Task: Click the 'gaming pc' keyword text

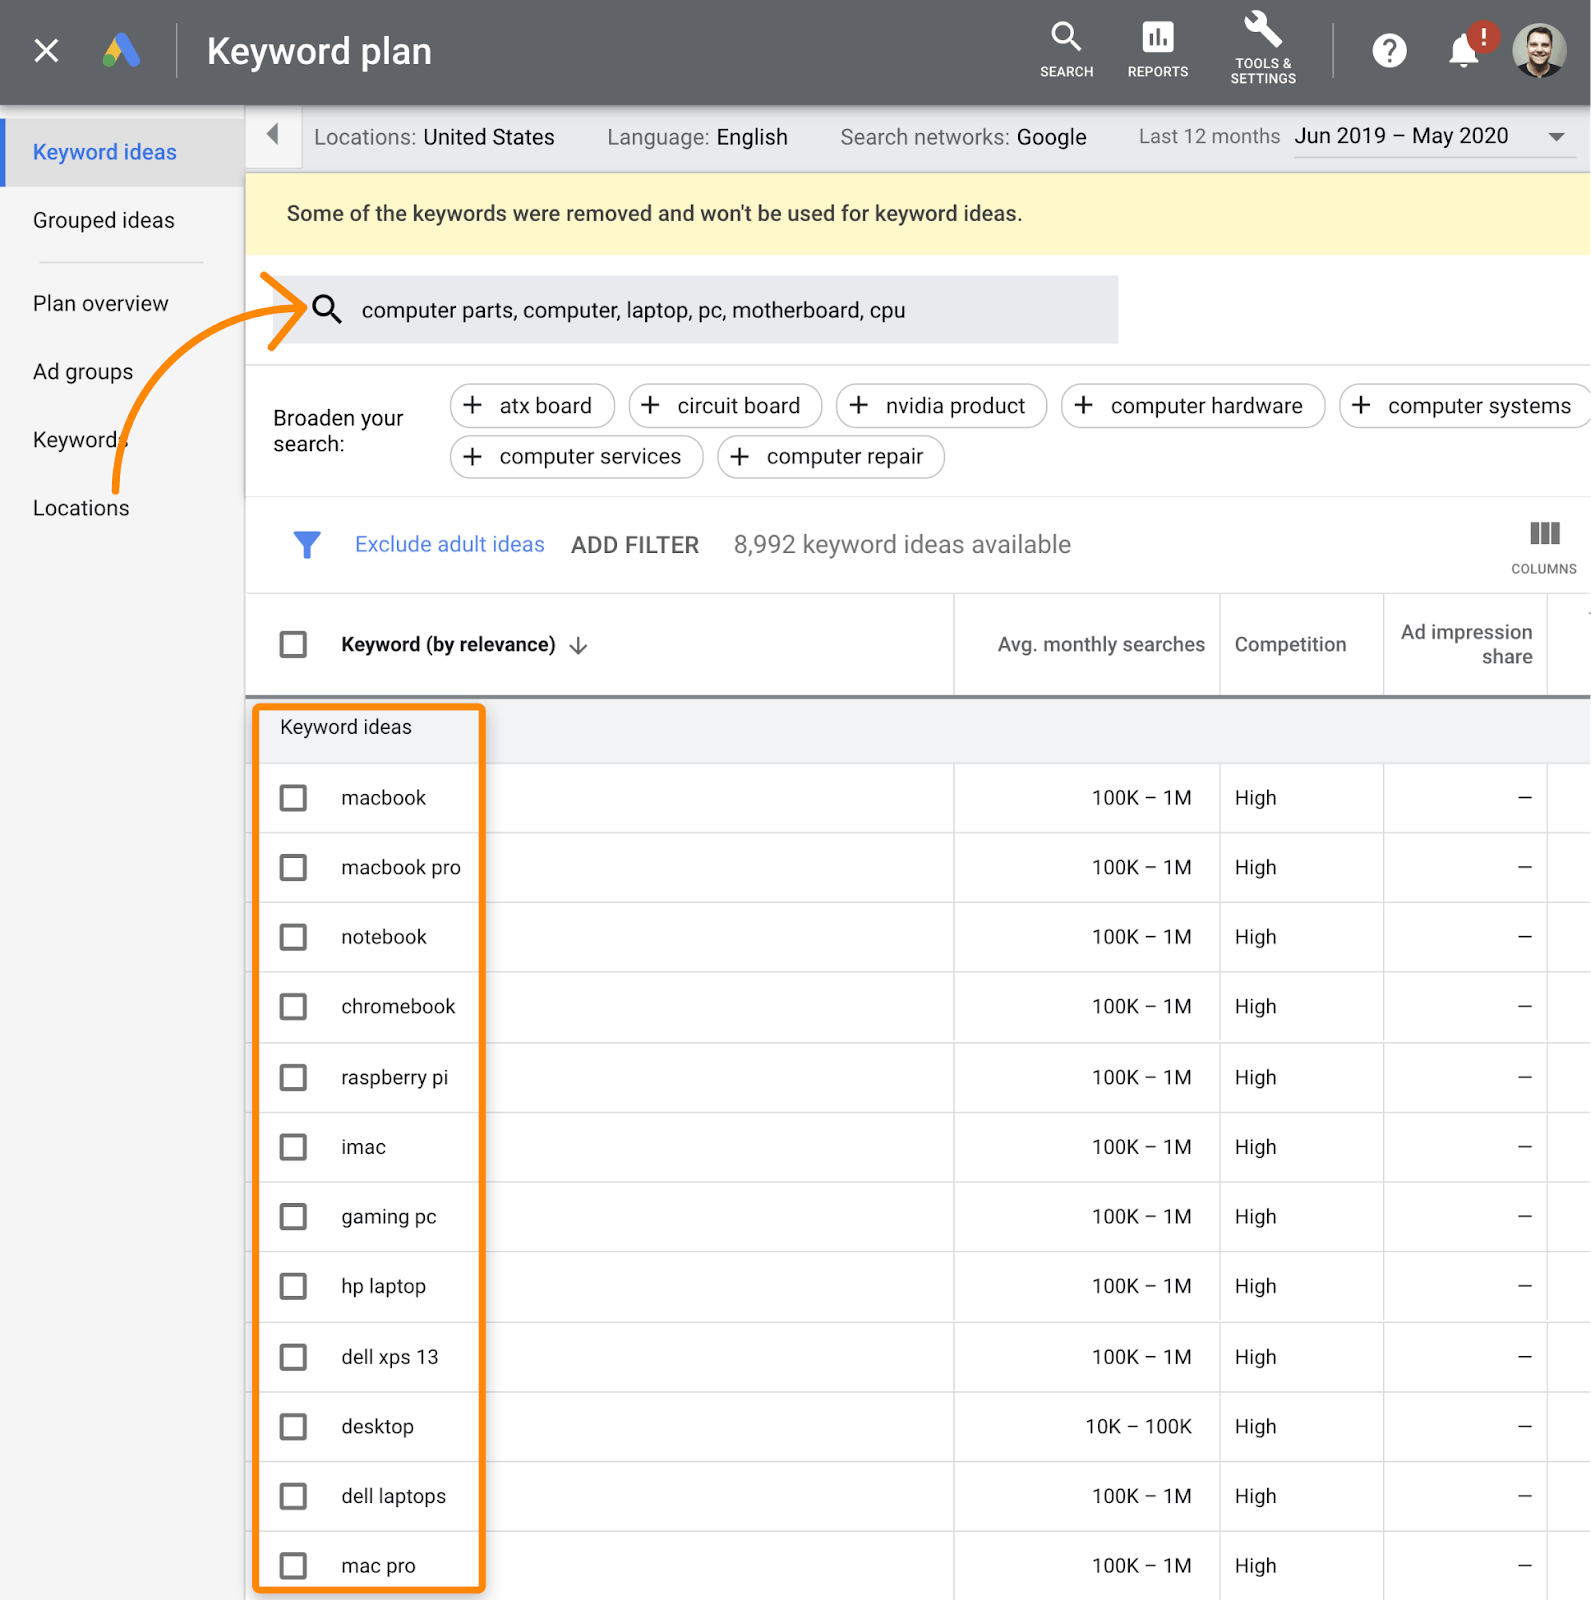Action: pyautogui.click(x=388, y=1217)
